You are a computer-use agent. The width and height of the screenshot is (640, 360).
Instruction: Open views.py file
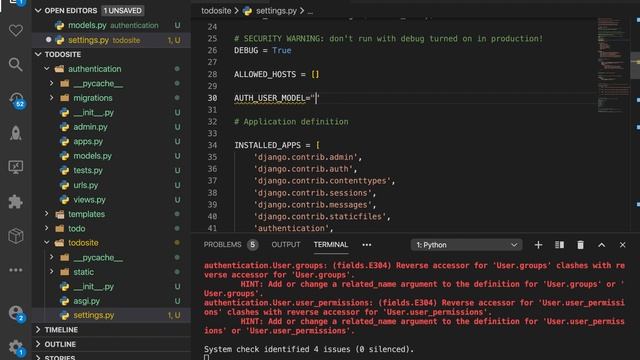click(x=89, y=200)
